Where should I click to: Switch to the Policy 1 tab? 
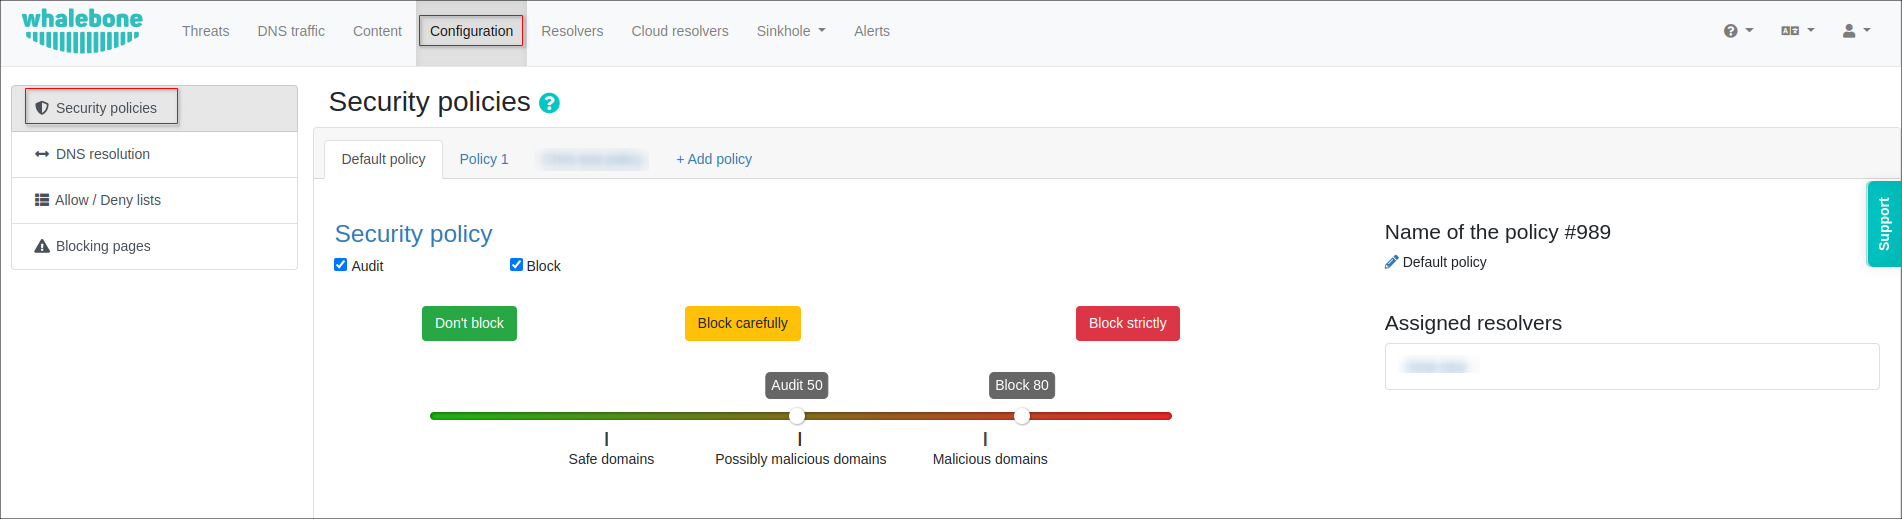coord(484,159)
